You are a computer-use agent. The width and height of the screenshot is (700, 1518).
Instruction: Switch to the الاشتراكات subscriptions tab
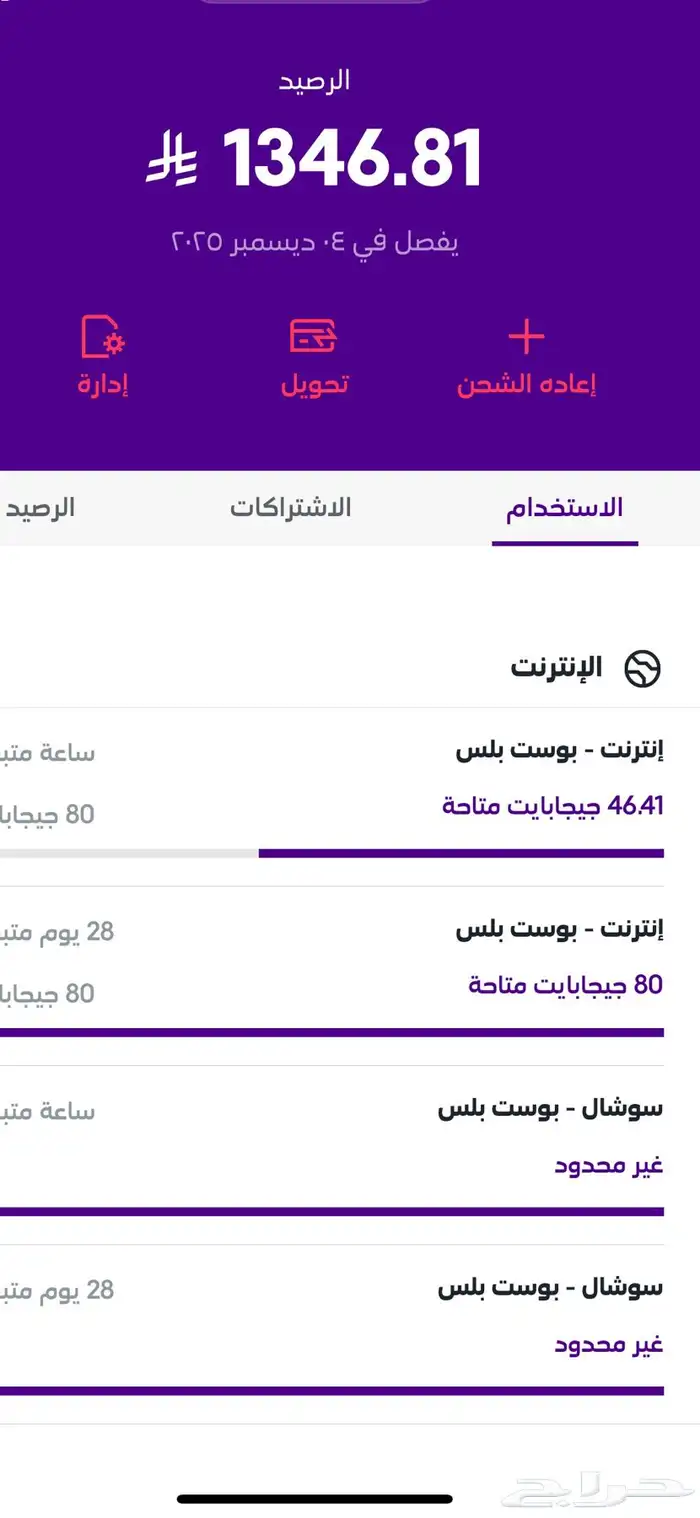tap(290, 508)
